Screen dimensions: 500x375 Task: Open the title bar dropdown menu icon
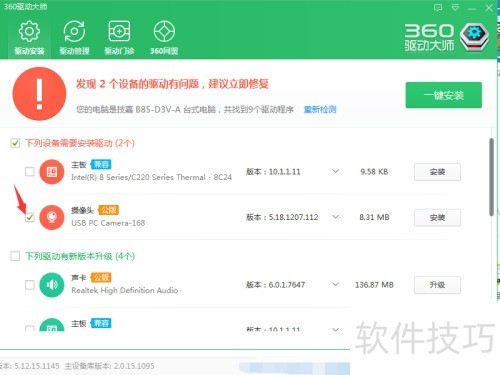point(455,7)
